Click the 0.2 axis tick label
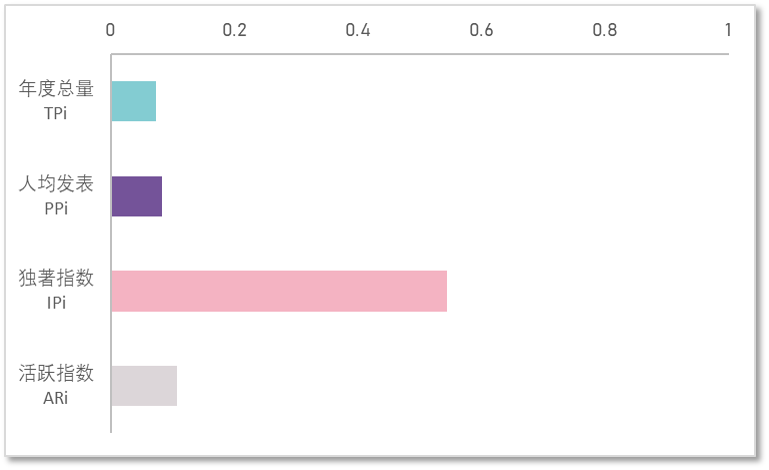Screen dimensions: 769x470 click(x=234, y=30)
